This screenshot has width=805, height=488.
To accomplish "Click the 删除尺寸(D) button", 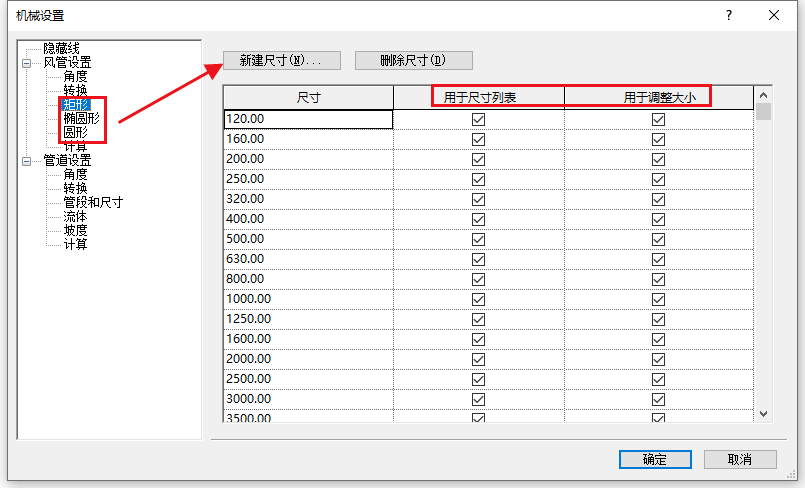I will click(x=413, y=61).
